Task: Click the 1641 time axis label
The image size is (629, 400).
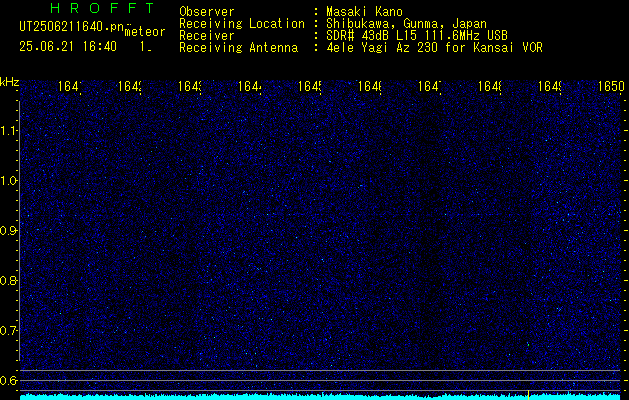Action: point(70,86)
